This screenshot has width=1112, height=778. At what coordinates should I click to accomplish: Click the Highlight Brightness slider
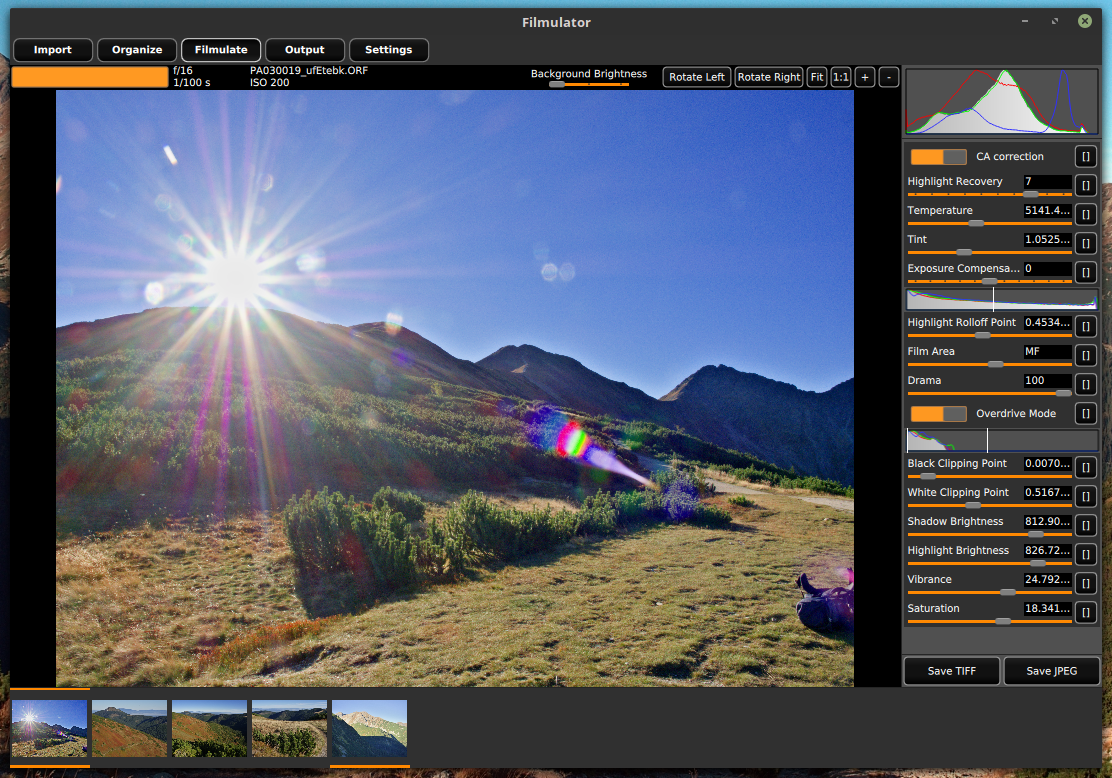(x=989, y=563)
